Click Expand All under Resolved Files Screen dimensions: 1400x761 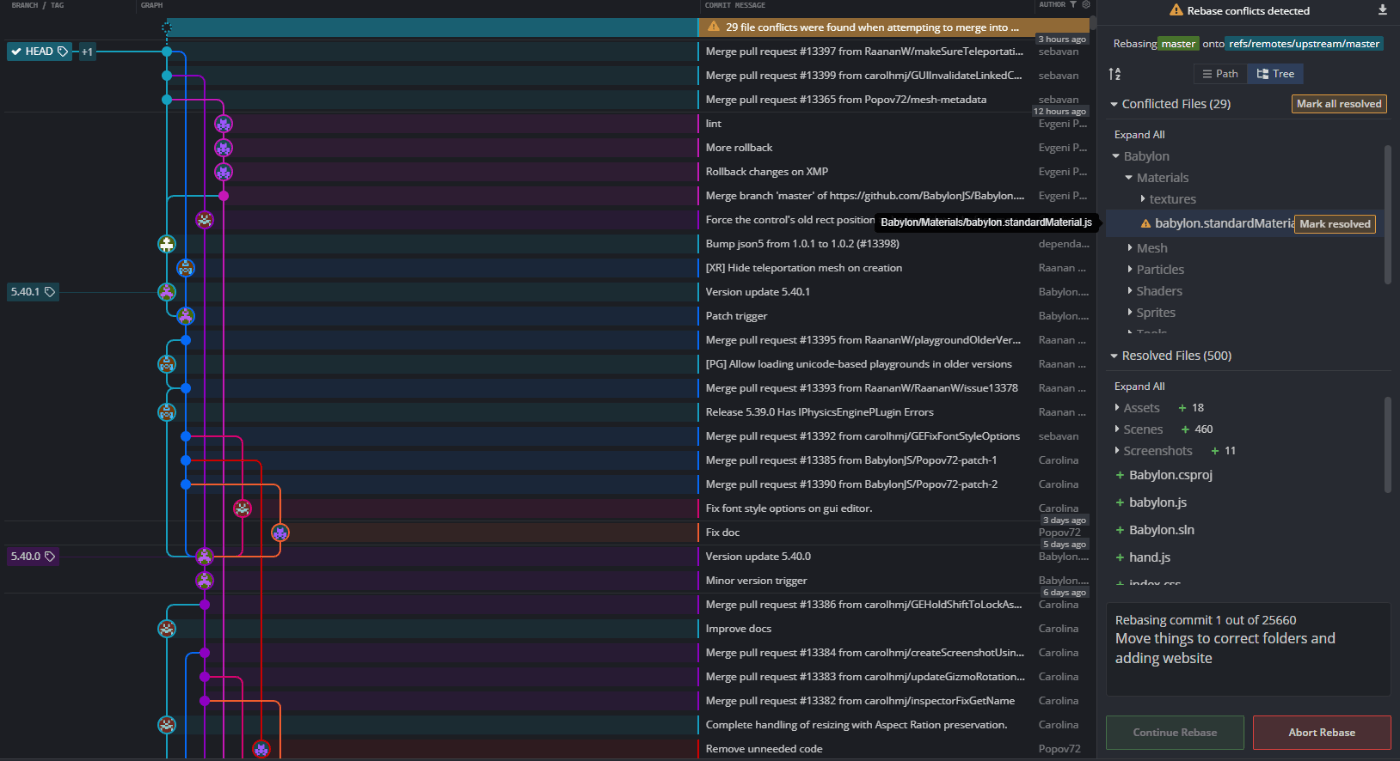tap(1139, 387)
